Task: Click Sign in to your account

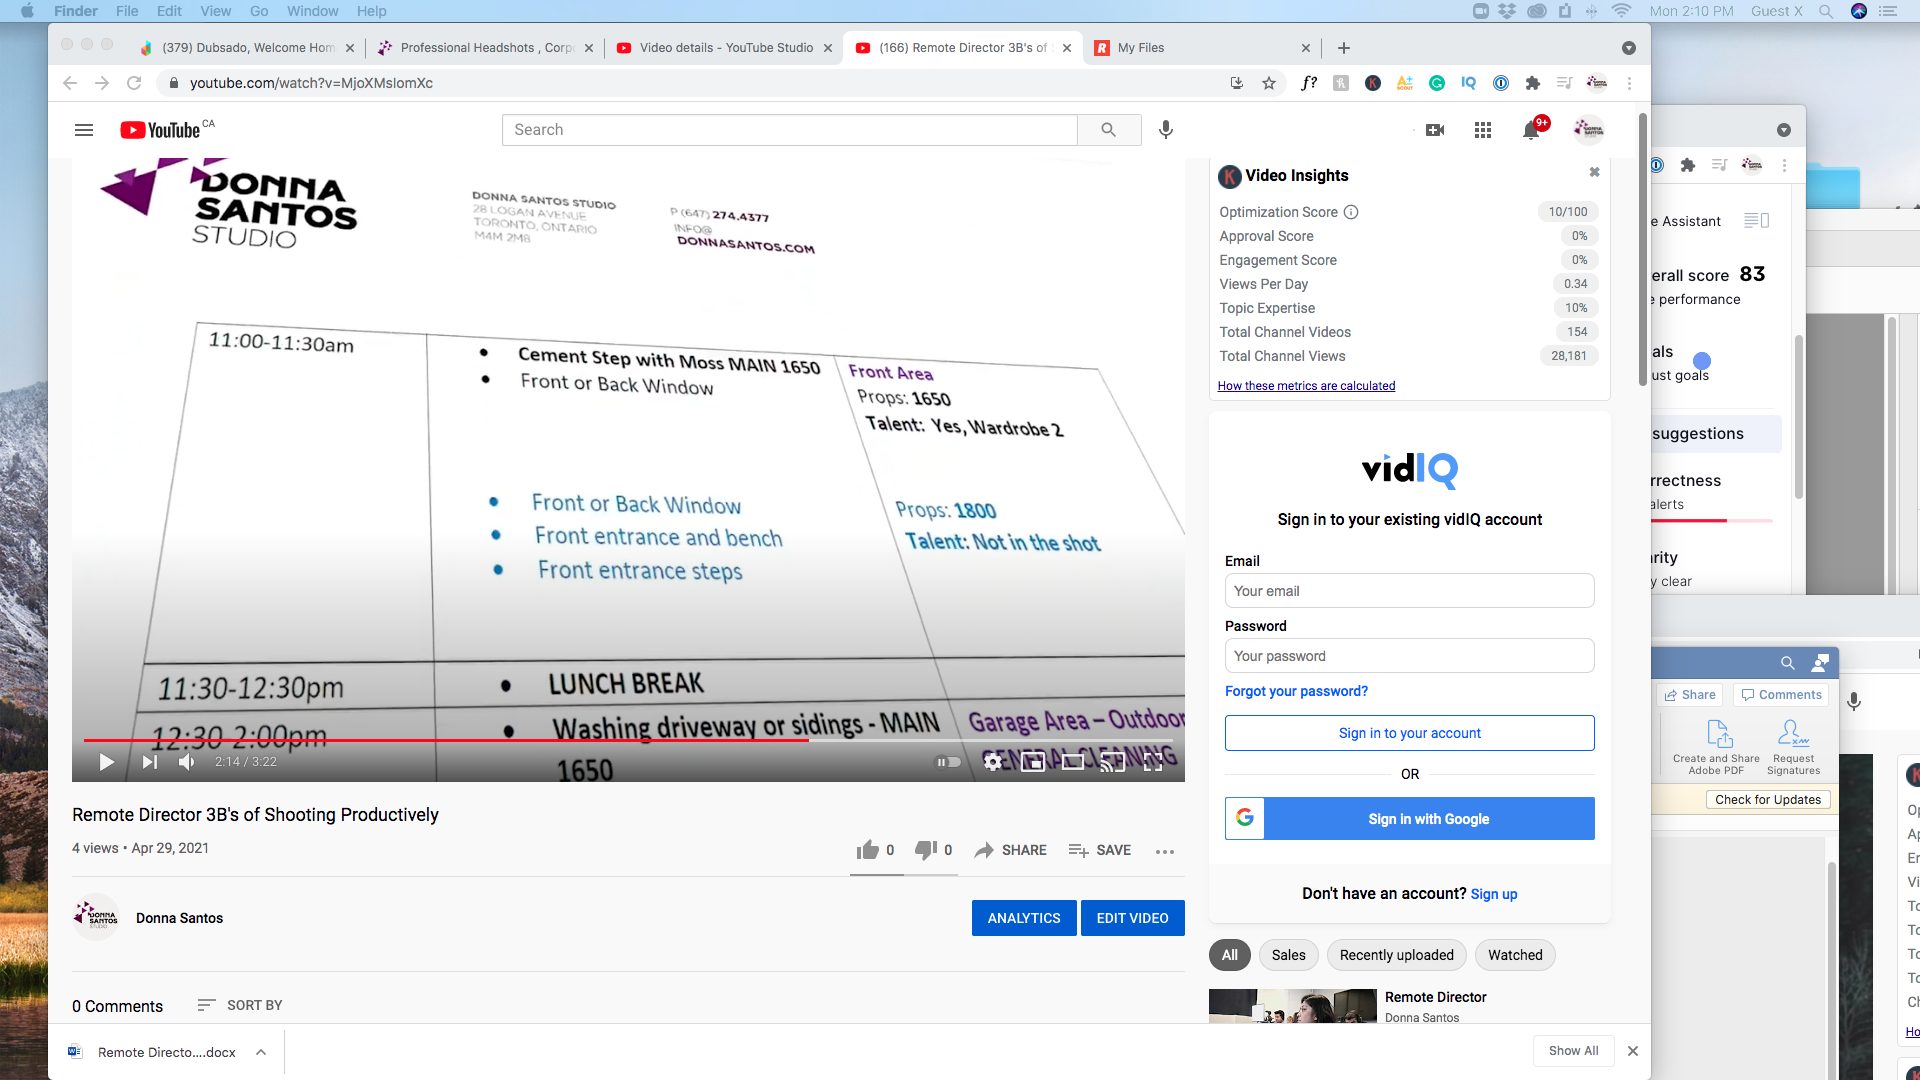Action: (x=1409, y=733)
